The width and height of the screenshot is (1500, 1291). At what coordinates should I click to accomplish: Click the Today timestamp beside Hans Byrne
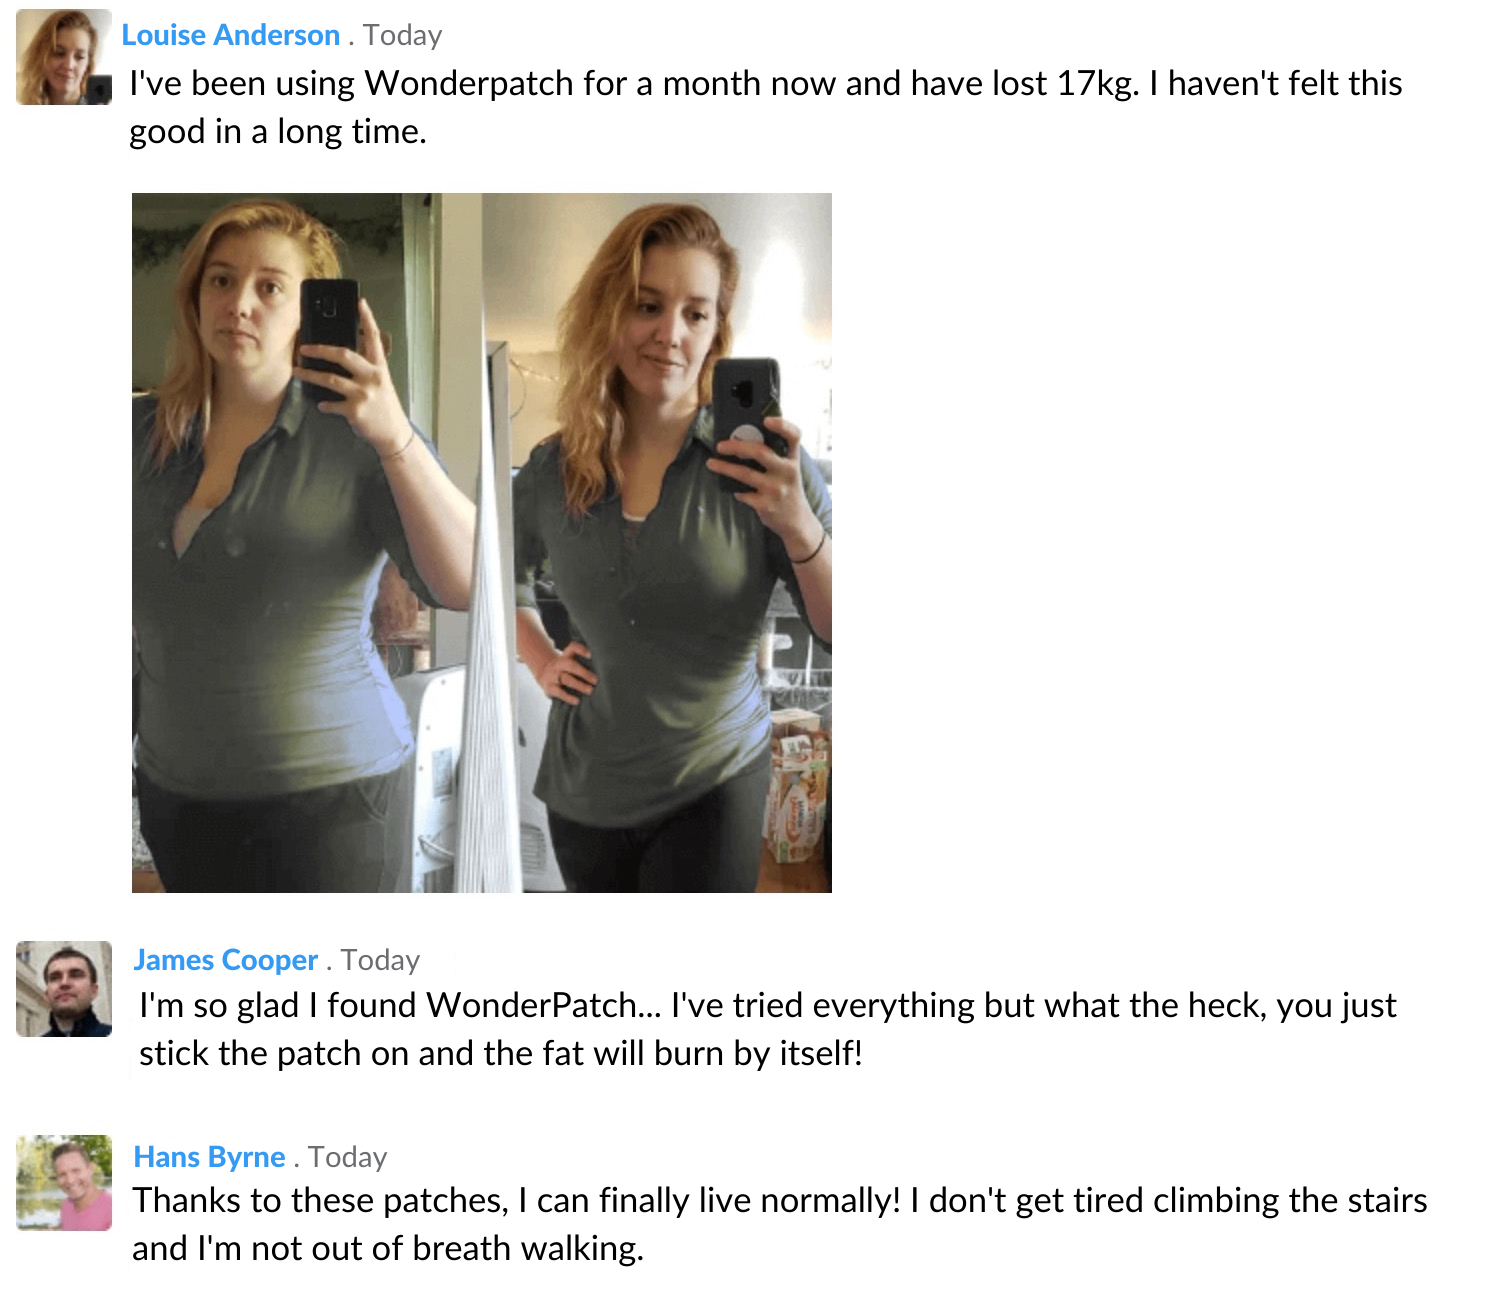coord(347,1157)
